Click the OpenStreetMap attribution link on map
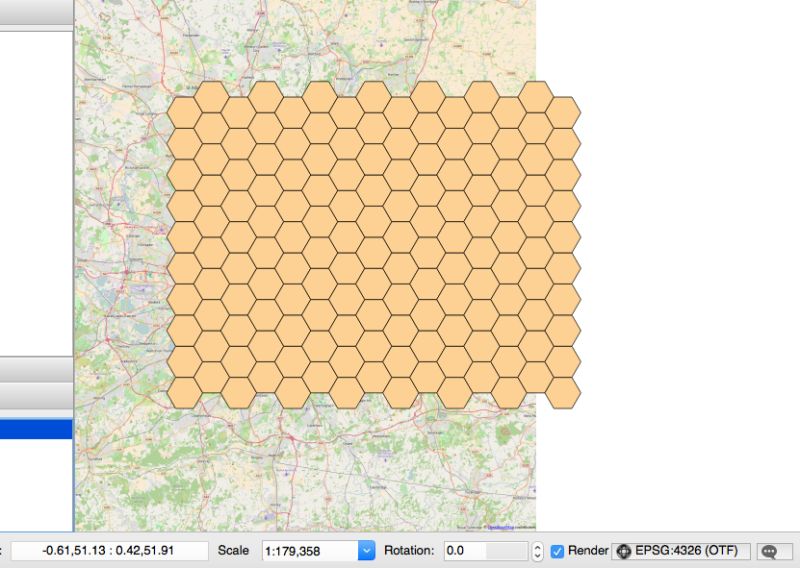The image size is (800, 568). coord(500,527)
